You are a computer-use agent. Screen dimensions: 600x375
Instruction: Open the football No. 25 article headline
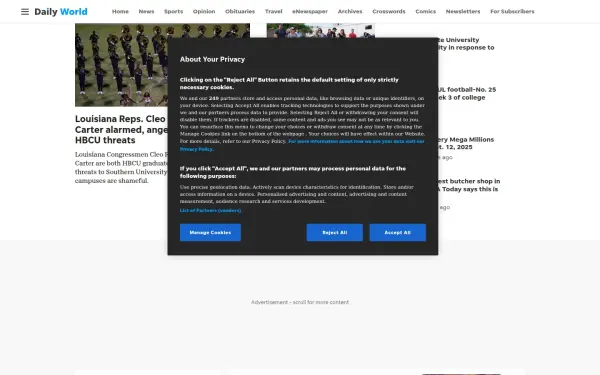pos(467,93)
